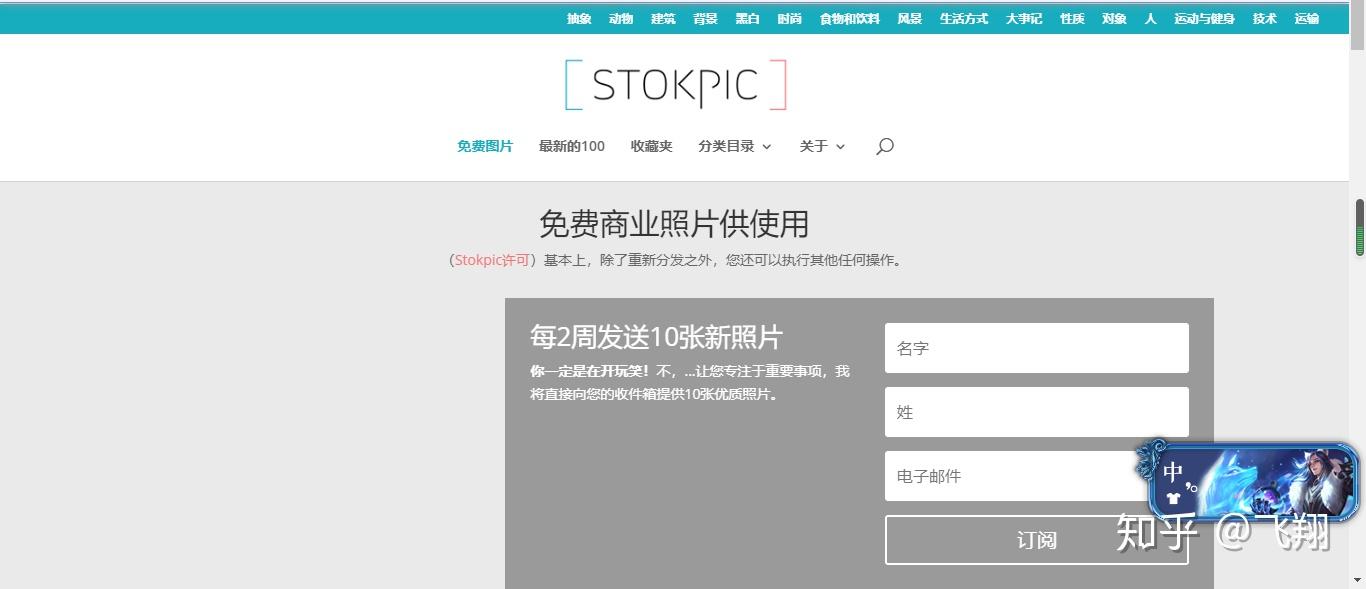Viewport: 1366px width, 589px height.
Task: Expand the 分类目录 dropdown menu
Action: pos(728,146)
